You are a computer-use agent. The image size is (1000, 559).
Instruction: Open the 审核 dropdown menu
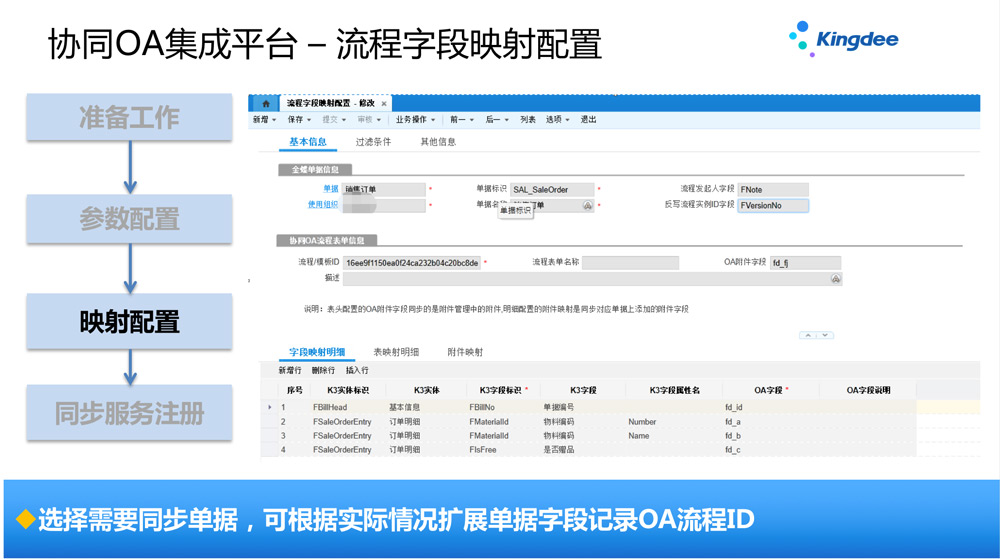(x=369, y=119)
